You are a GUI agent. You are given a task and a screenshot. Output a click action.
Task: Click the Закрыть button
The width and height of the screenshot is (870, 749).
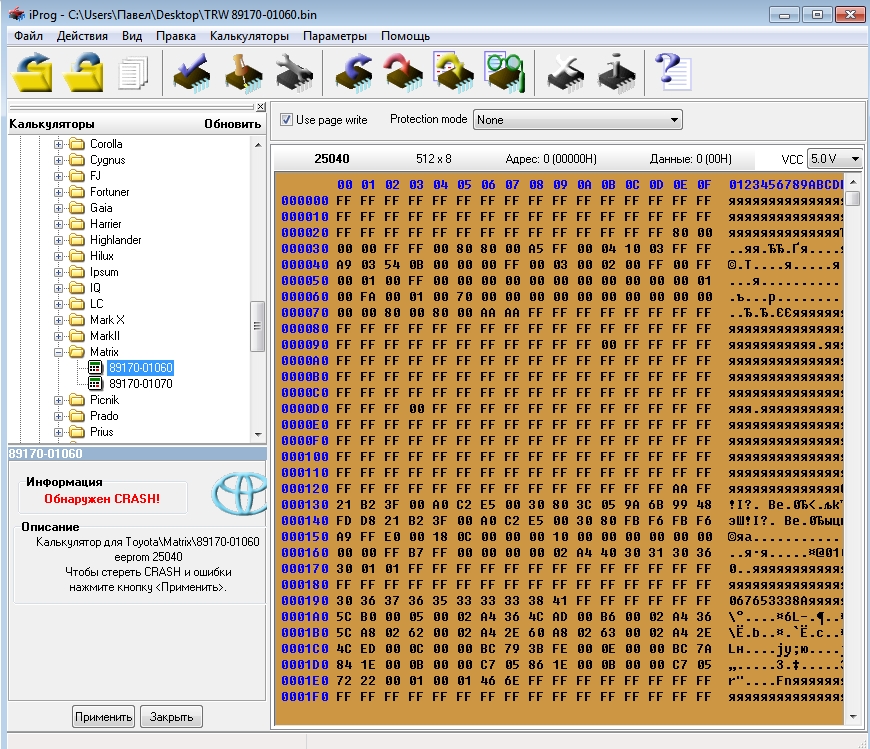(x=171, y=717)
